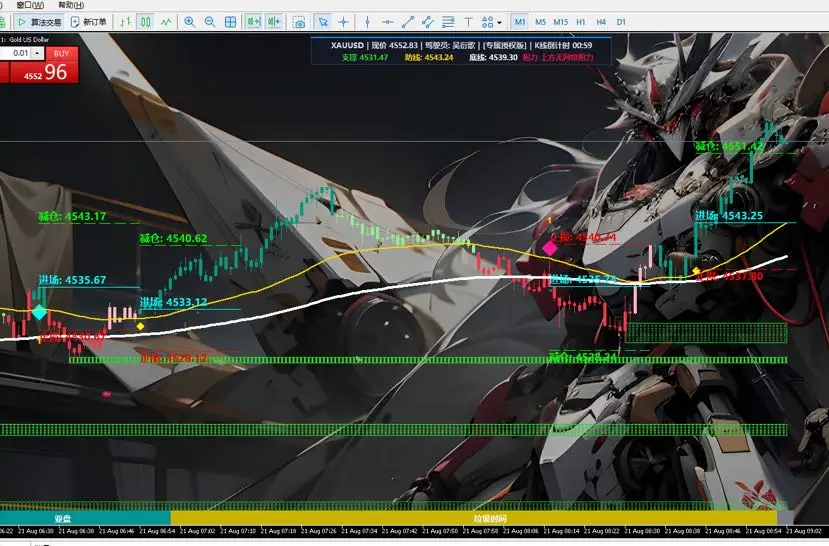Draw a vertical line tool
The image size is (829, 546).
click(367, 22)
